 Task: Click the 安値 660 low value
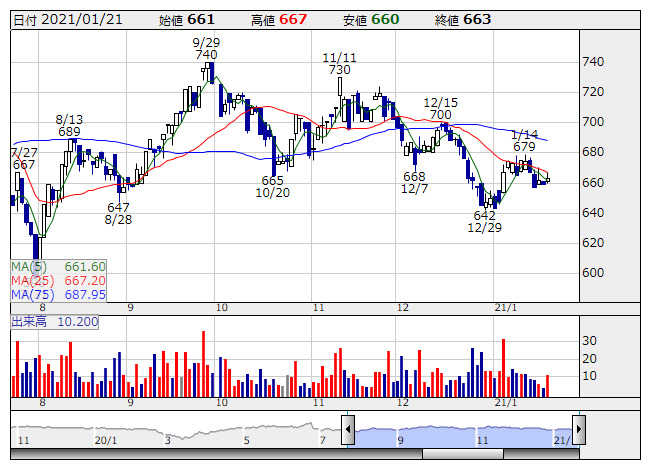371,20
